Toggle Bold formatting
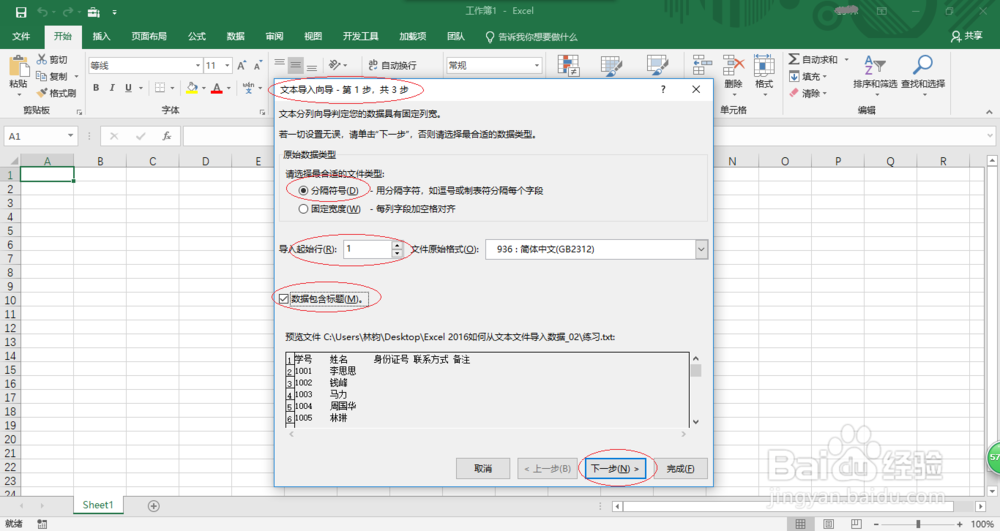1000x531 pixels. (96, 88)
